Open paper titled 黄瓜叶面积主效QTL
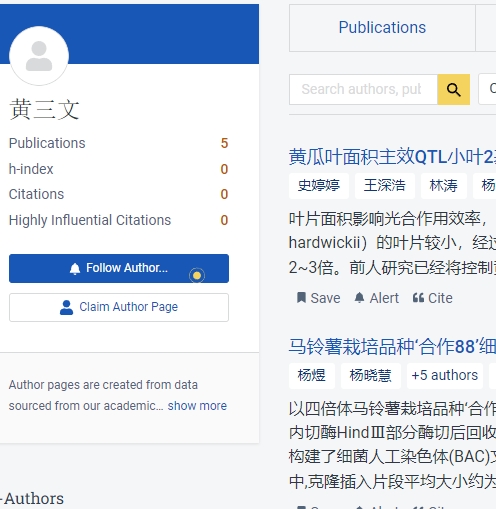The width and height of the screenshot is (496, 509). point(392,157)
